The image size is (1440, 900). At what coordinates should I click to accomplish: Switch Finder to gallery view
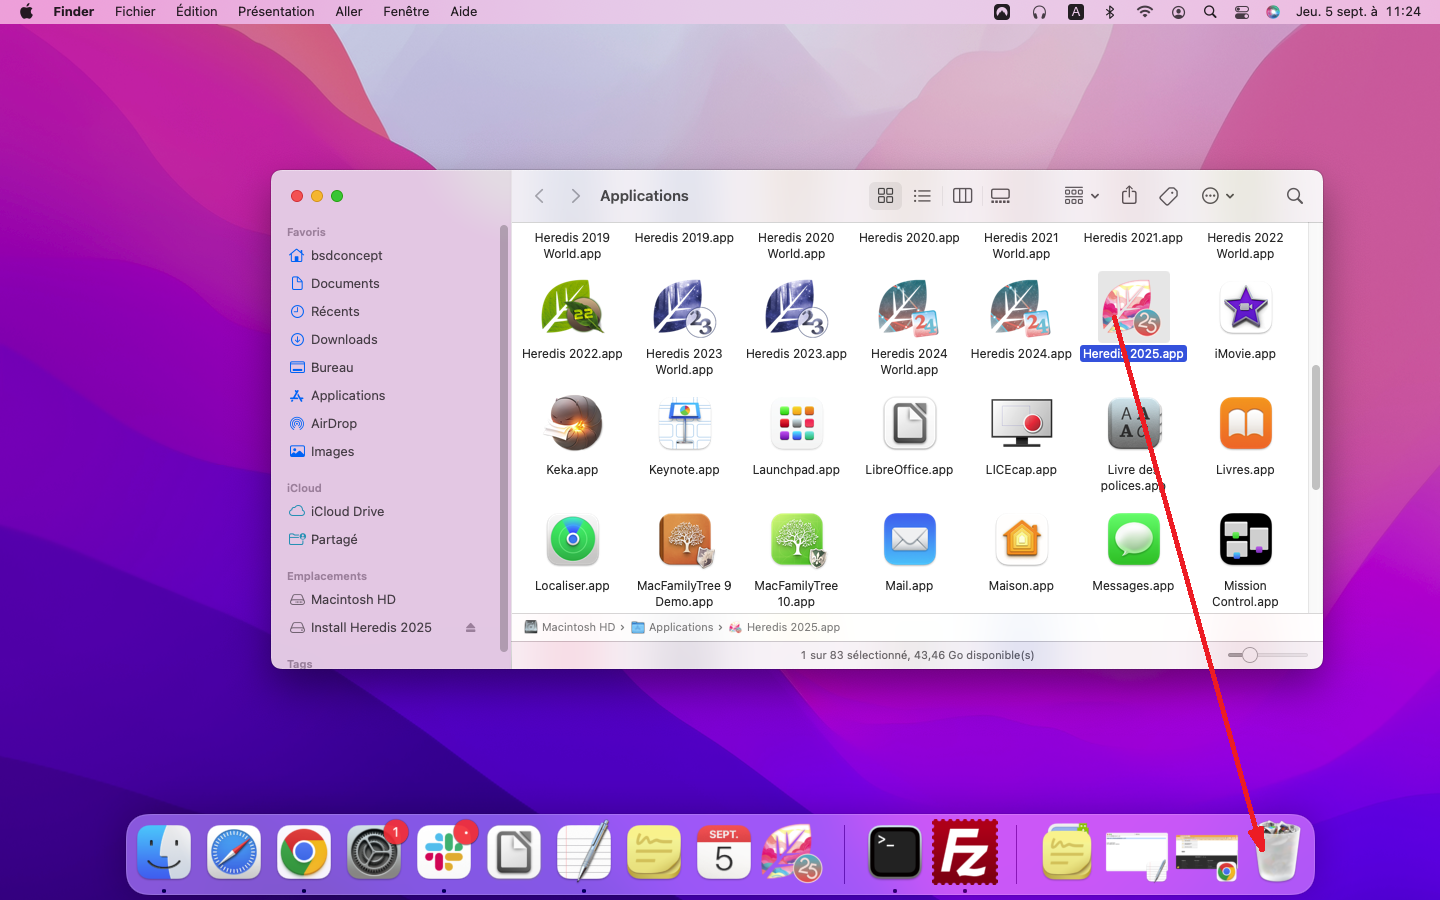coord(1000,196)
